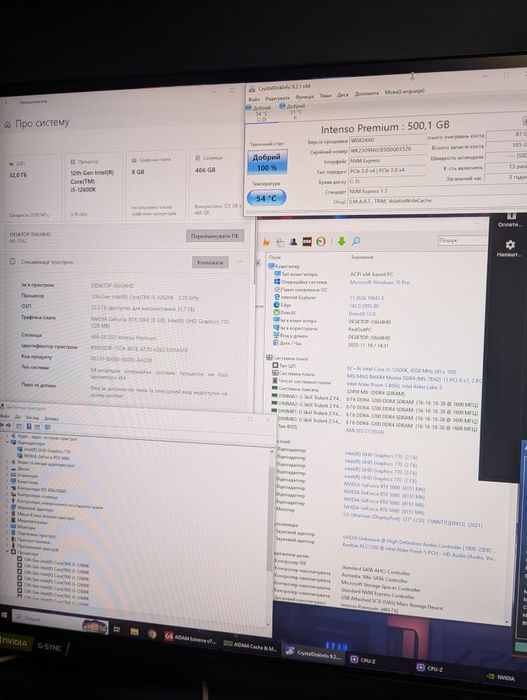Click the firmware version field W0824A0

pos(387,140)
